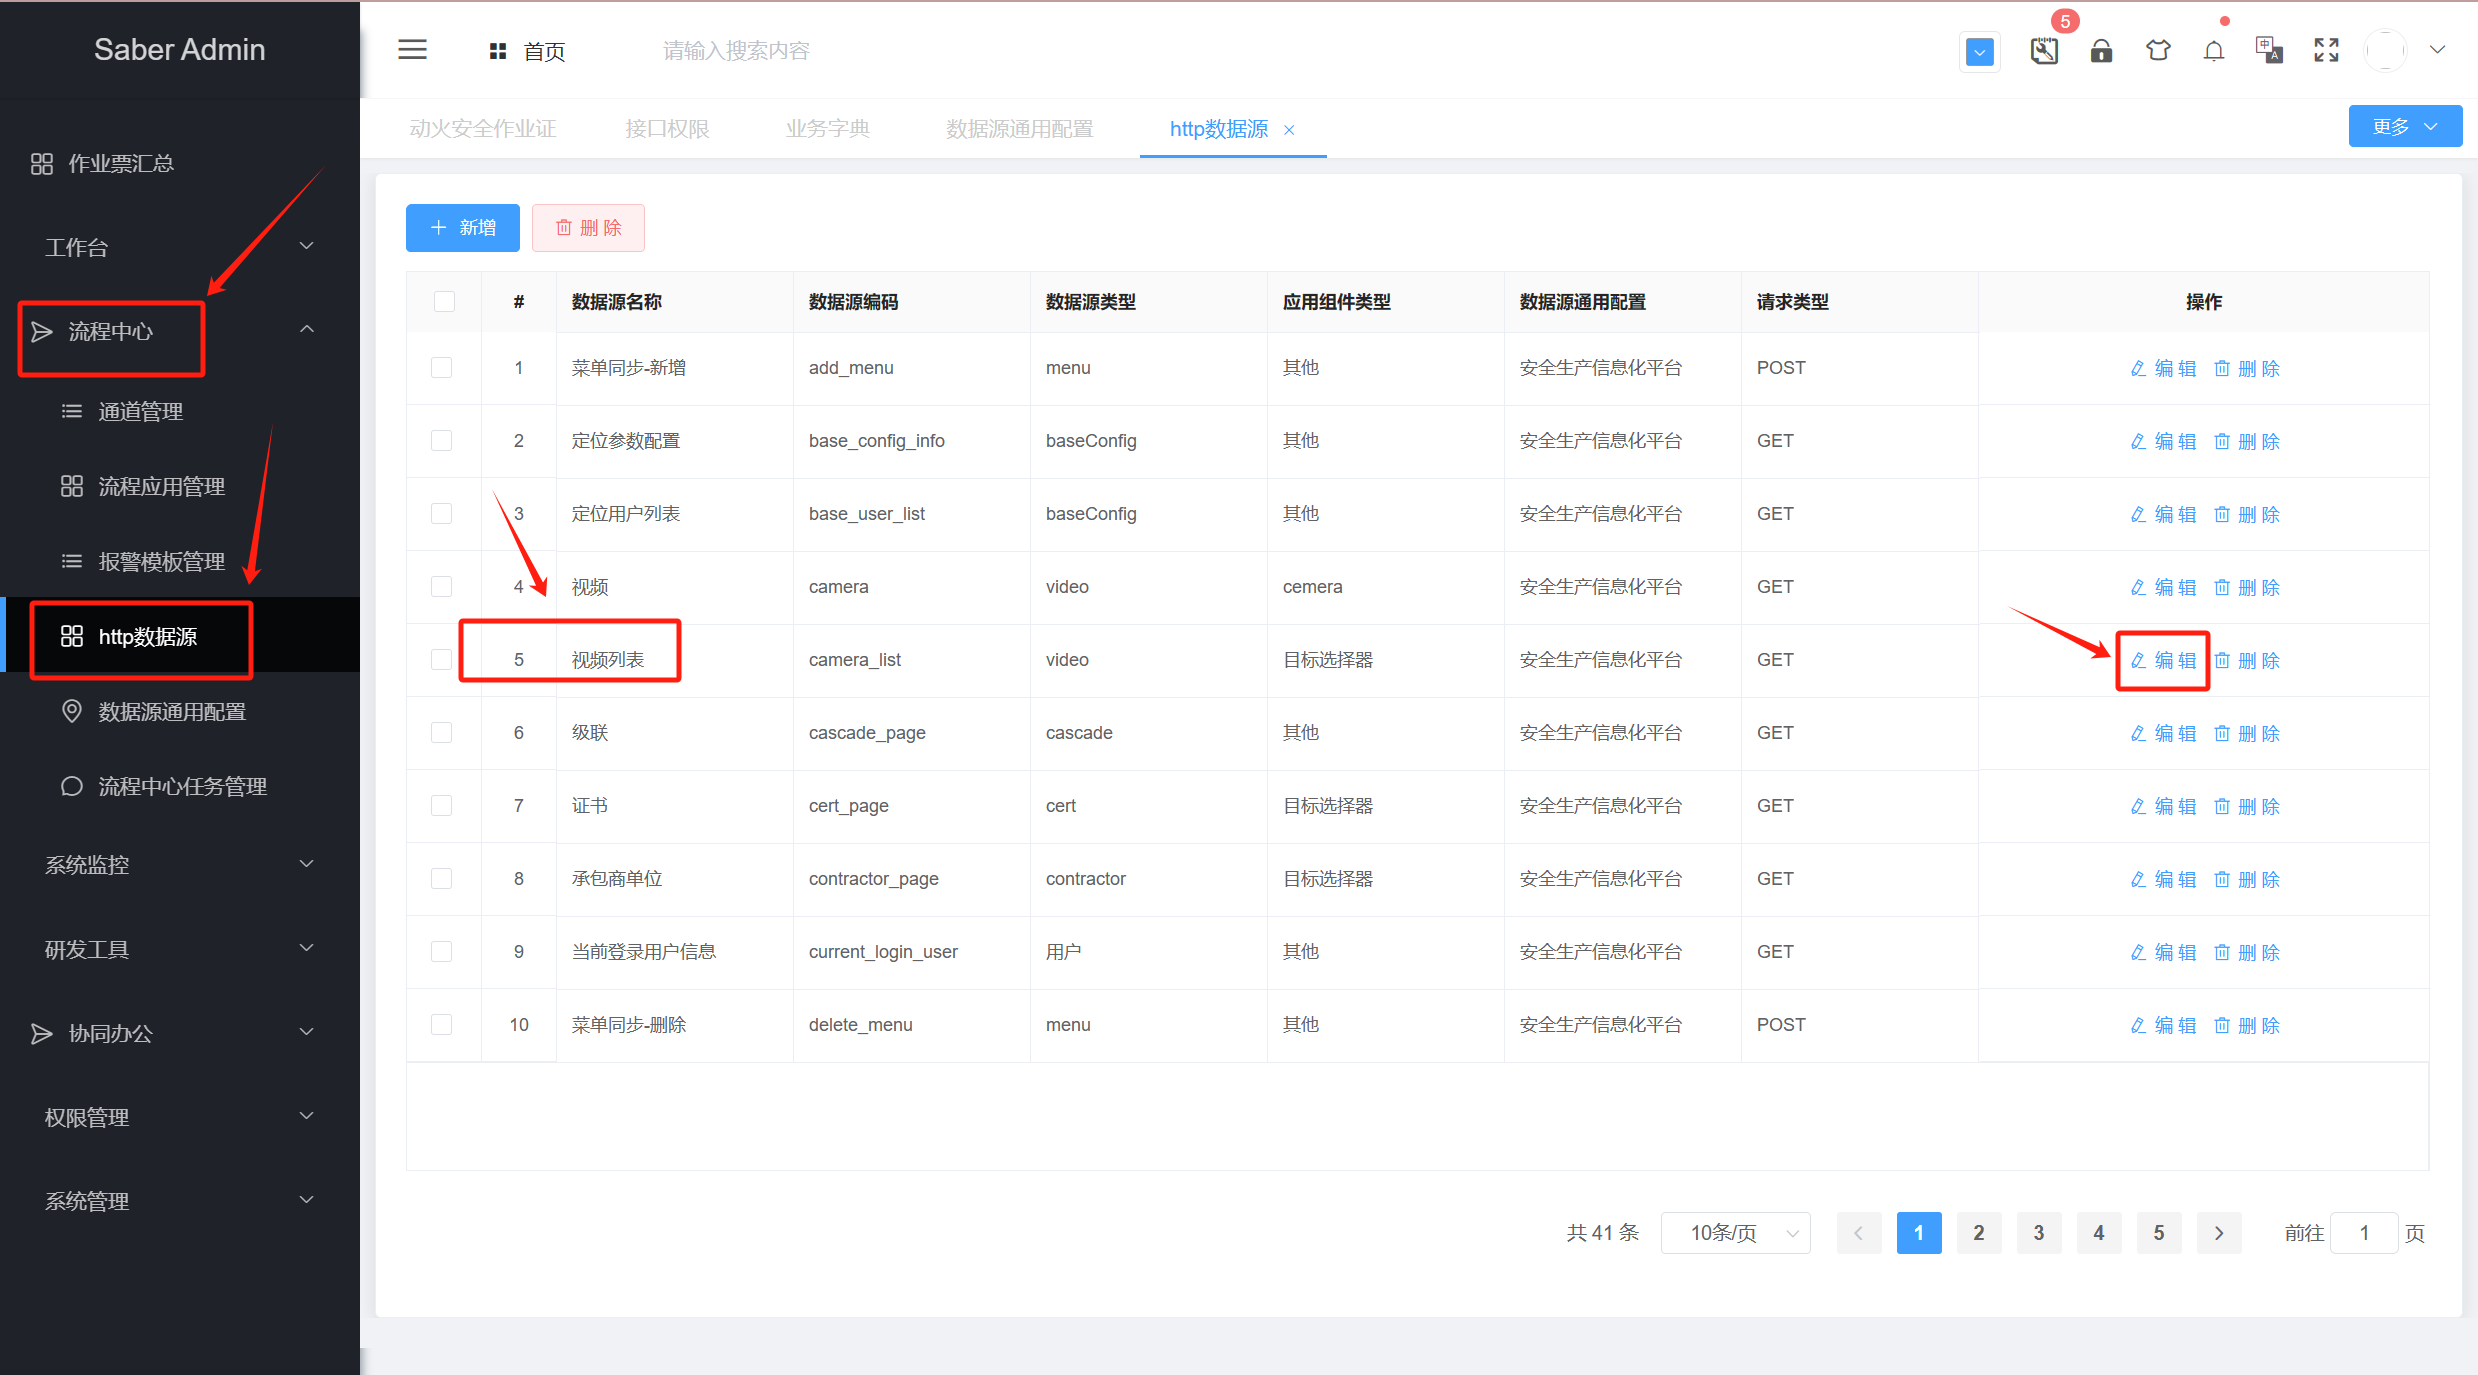Click the 首页 home grid icon
2478x1375 pixels.
point(497,51)
